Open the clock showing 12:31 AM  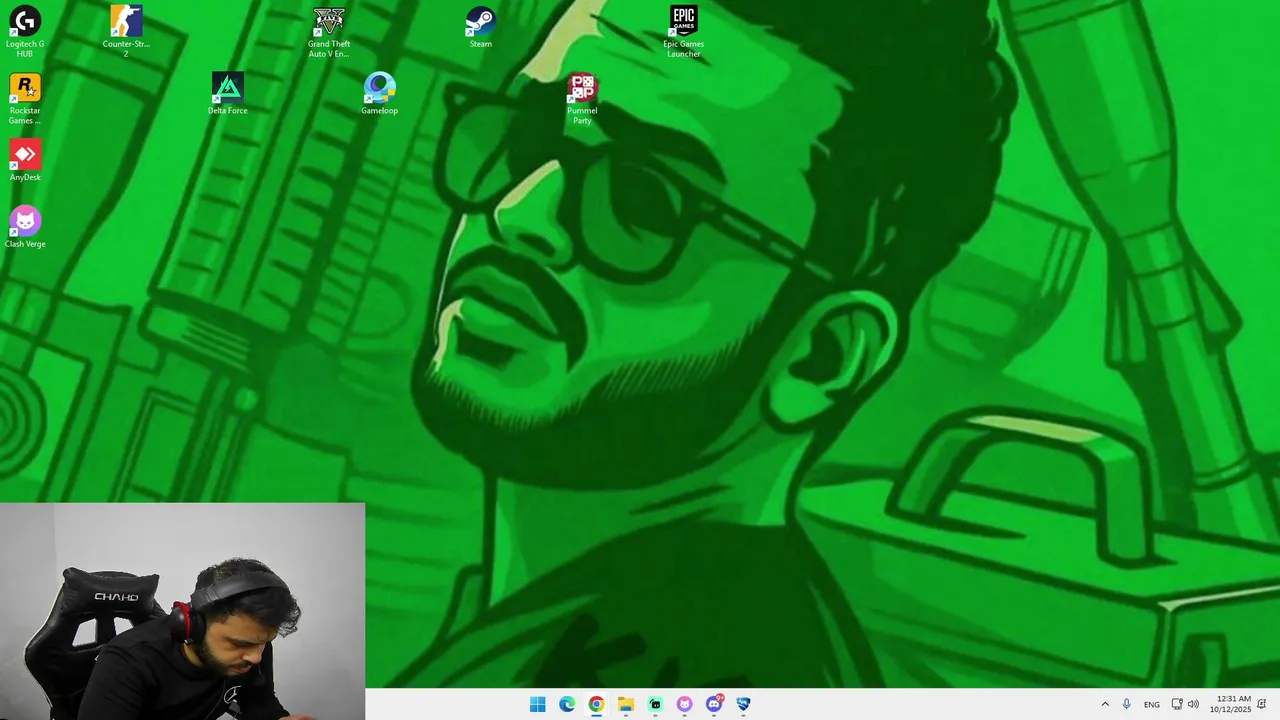[1230, 704]
